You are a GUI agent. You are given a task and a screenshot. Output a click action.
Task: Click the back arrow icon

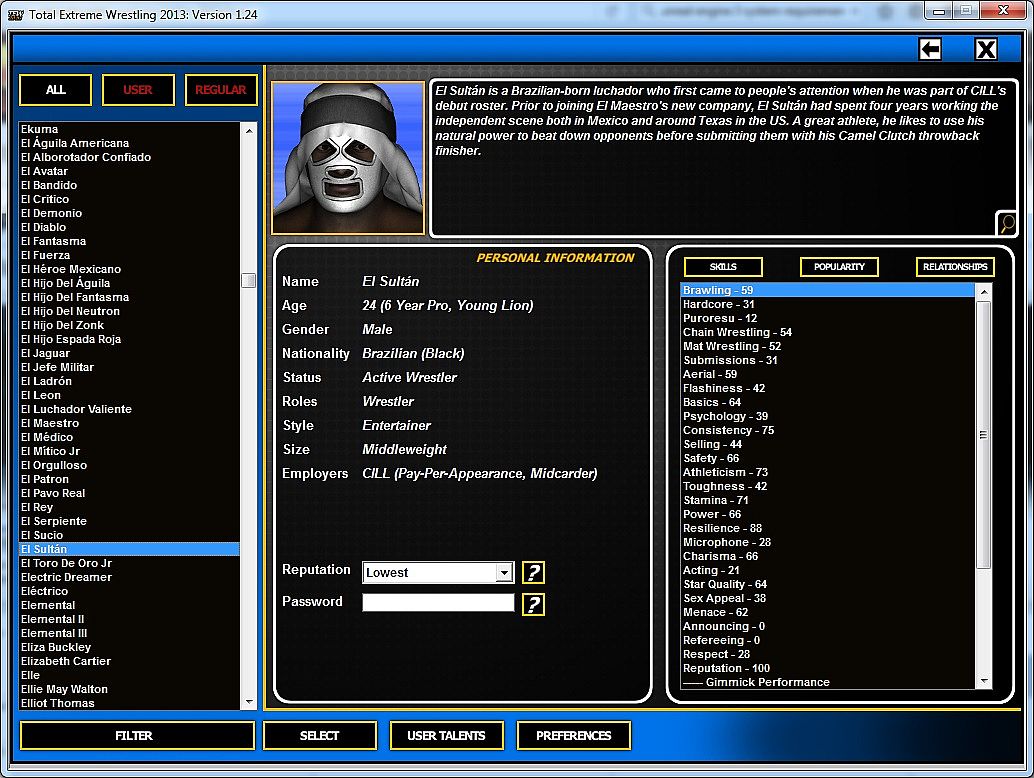[x=930, y=49]
